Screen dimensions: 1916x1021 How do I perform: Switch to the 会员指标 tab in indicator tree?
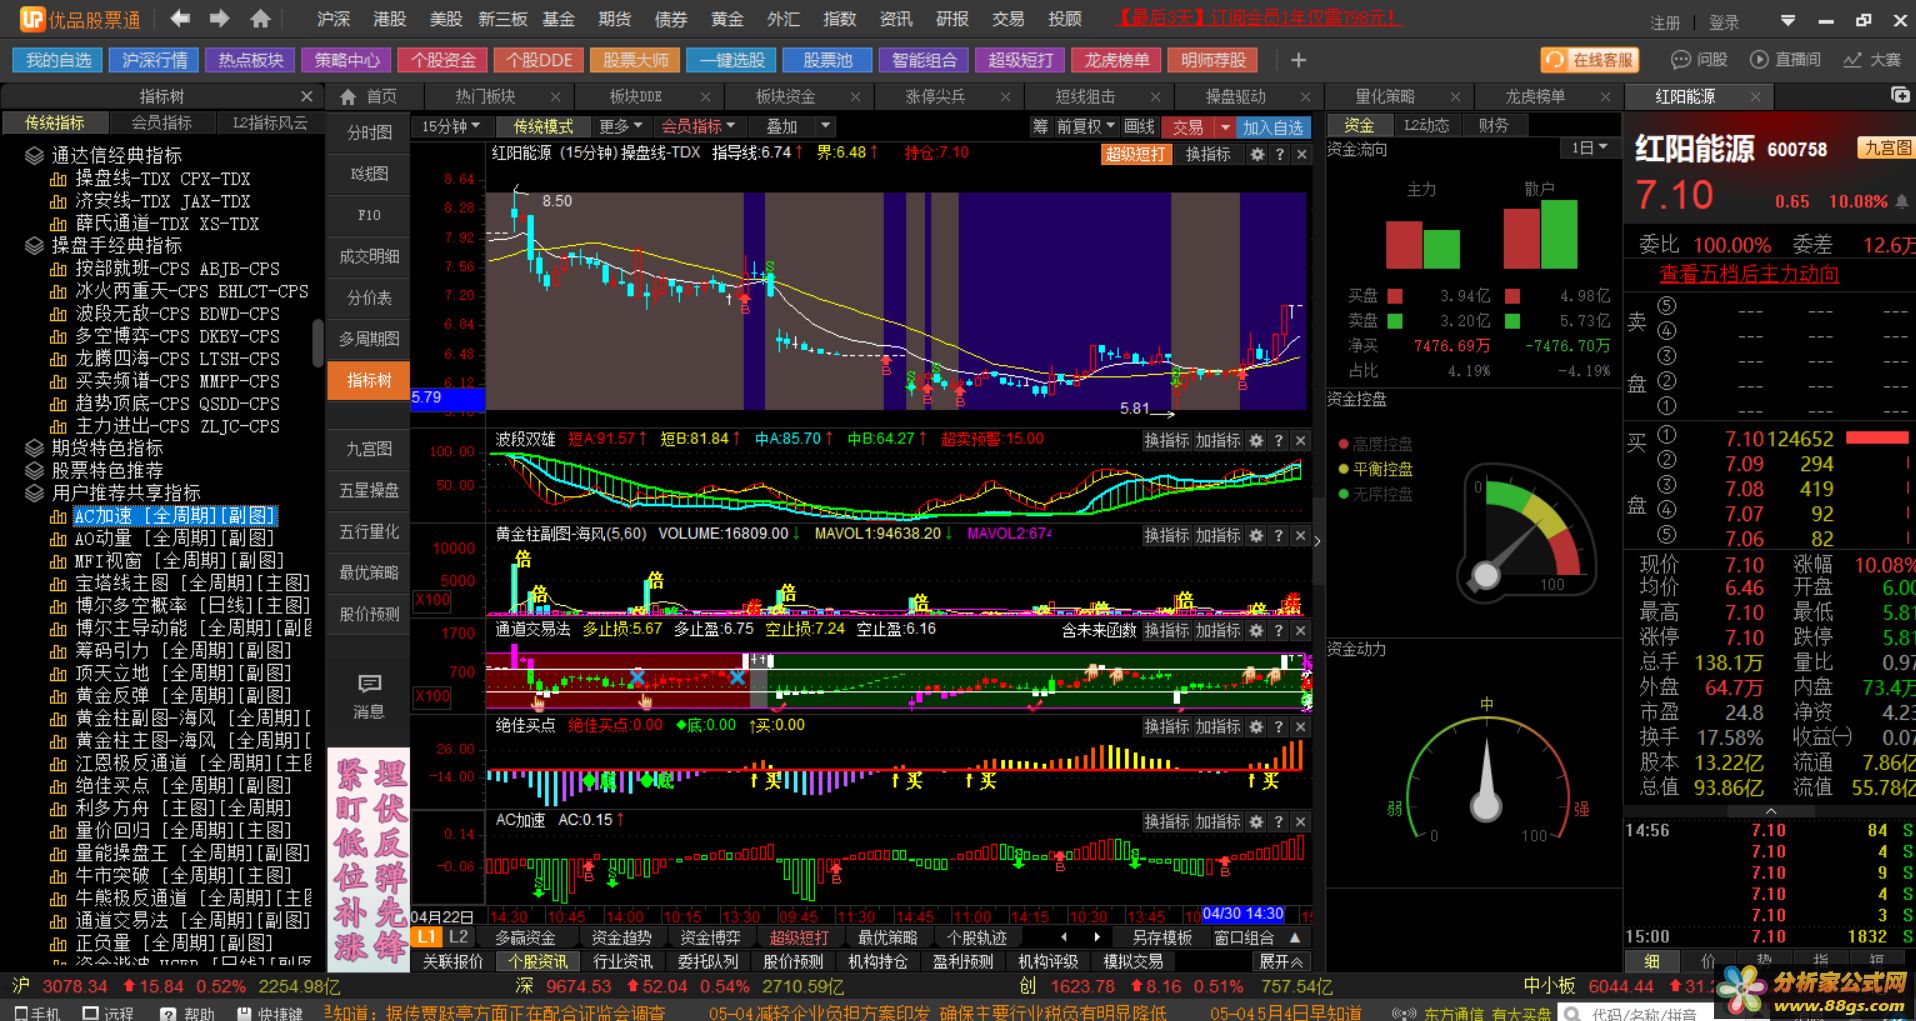162,123
